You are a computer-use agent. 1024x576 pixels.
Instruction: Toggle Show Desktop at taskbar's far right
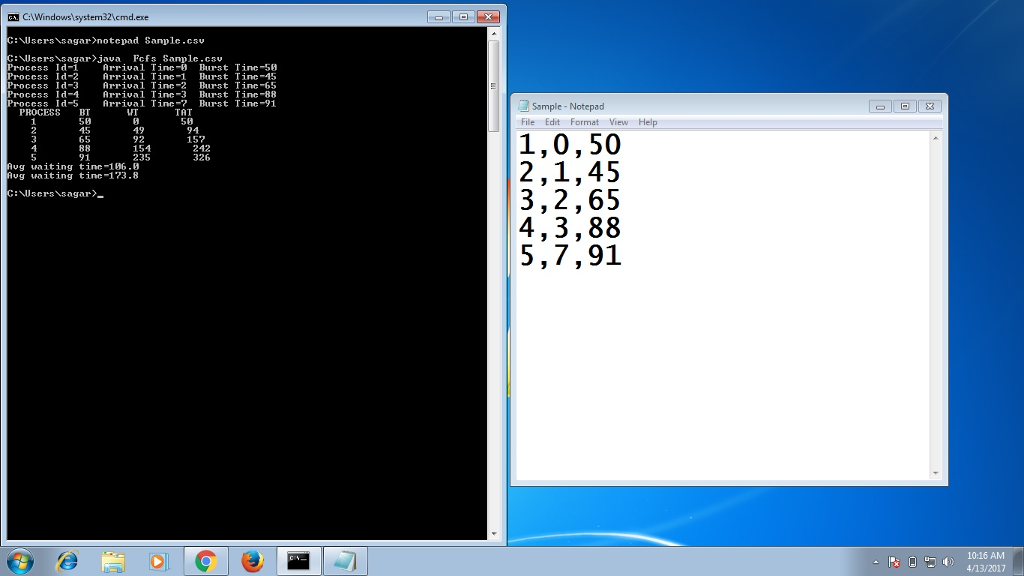[1019, 561]
